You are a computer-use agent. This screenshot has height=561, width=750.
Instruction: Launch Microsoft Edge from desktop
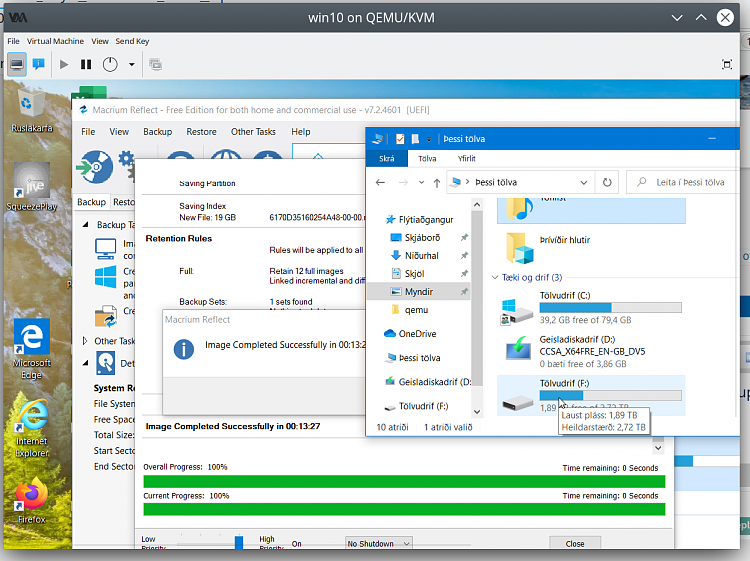tap(32, 349)
